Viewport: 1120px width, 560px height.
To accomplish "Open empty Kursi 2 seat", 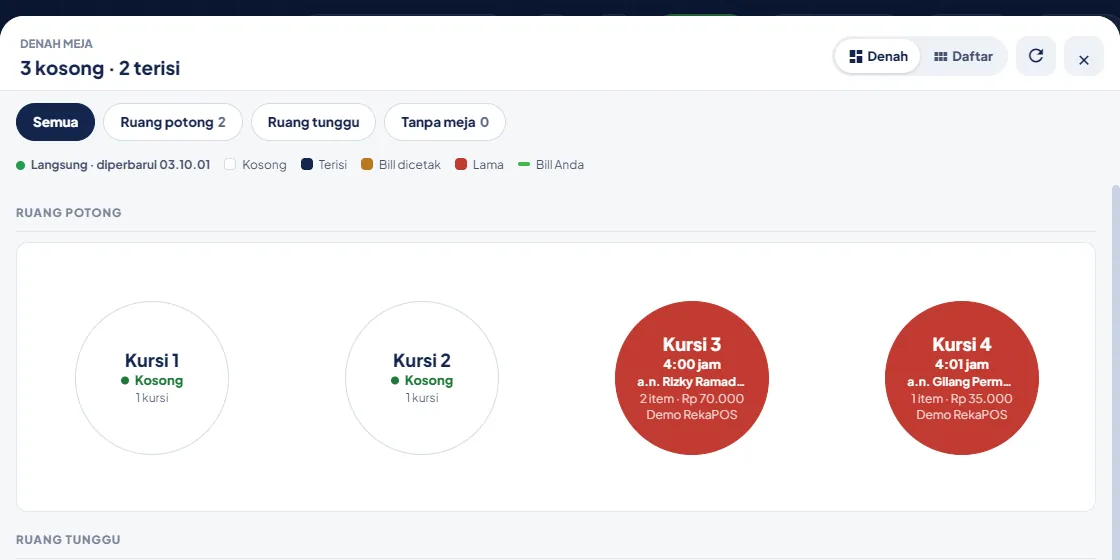I will pyautogui.click(x=422, y=378).
